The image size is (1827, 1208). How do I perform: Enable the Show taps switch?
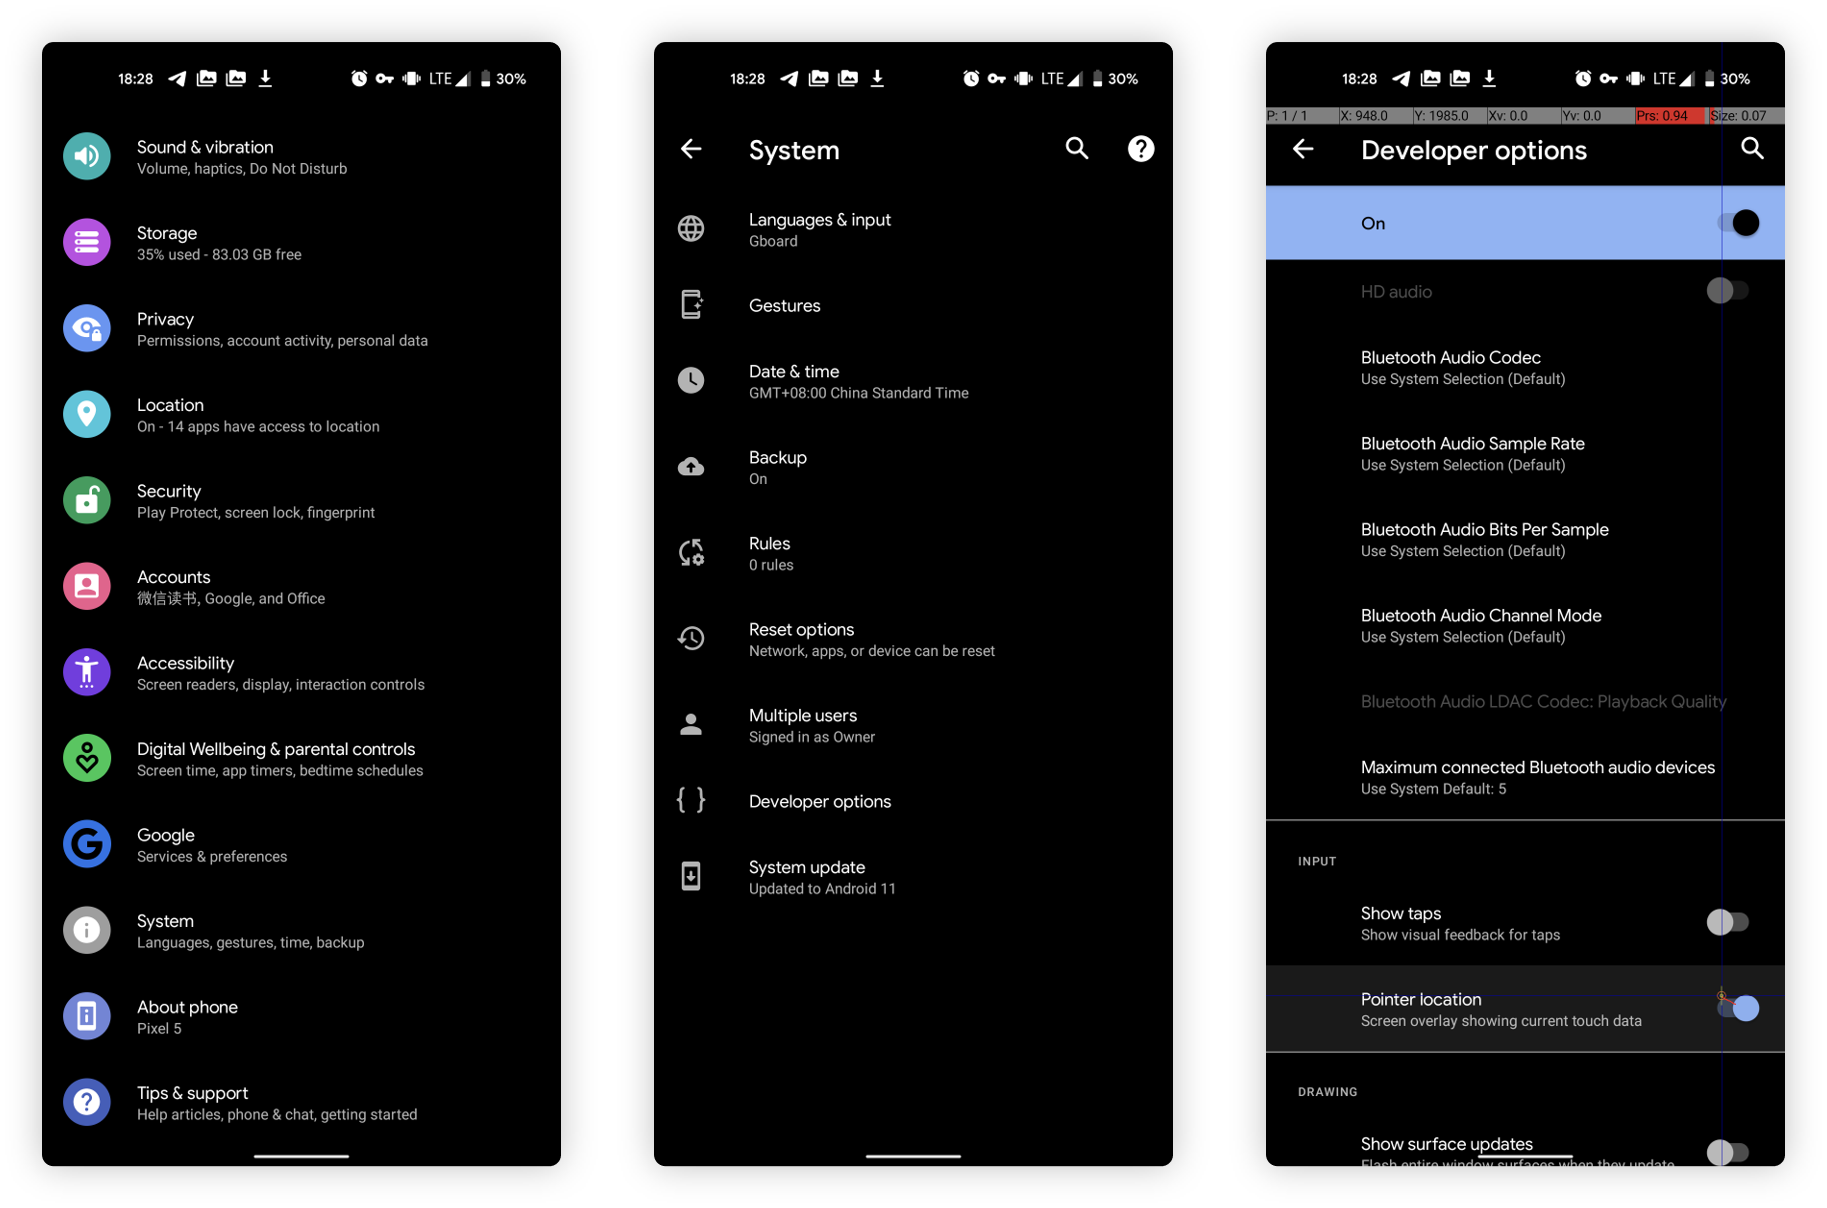[x=1728, y=923]
